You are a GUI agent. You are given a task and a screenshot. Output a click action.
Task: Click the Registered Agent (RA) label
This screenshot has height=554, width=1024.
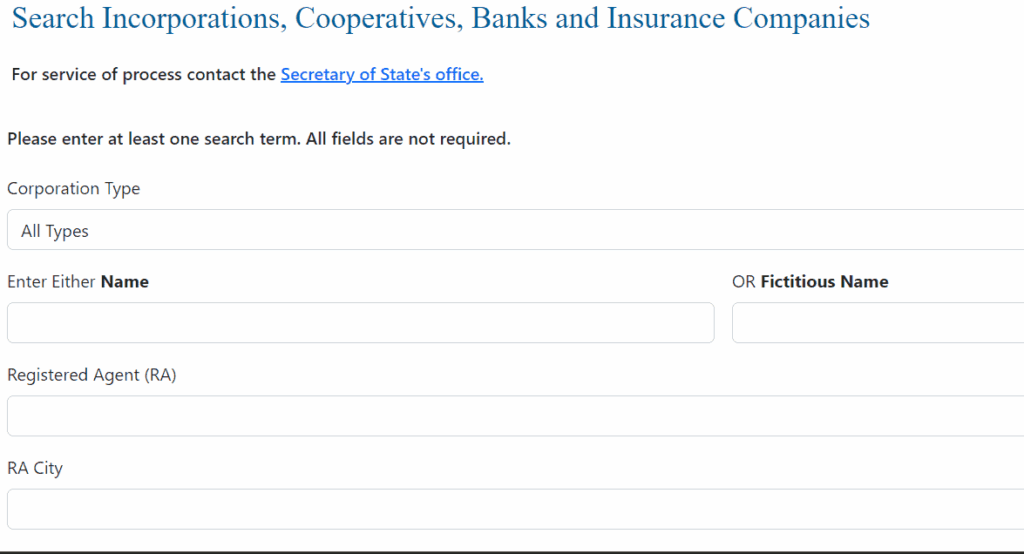(x=91, y=375)
